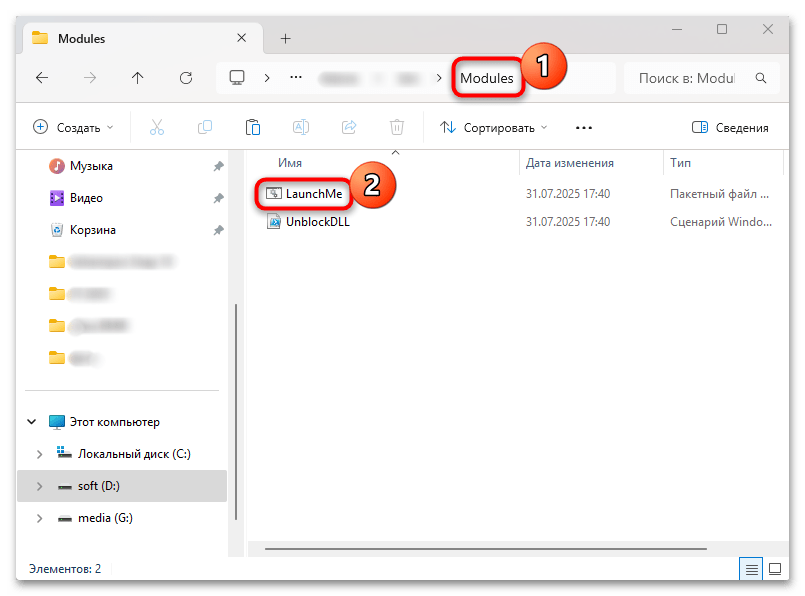This screenshot has height=596, width=805.
Task: Click the search field for Modules
Action: click(x=697, y=77)
